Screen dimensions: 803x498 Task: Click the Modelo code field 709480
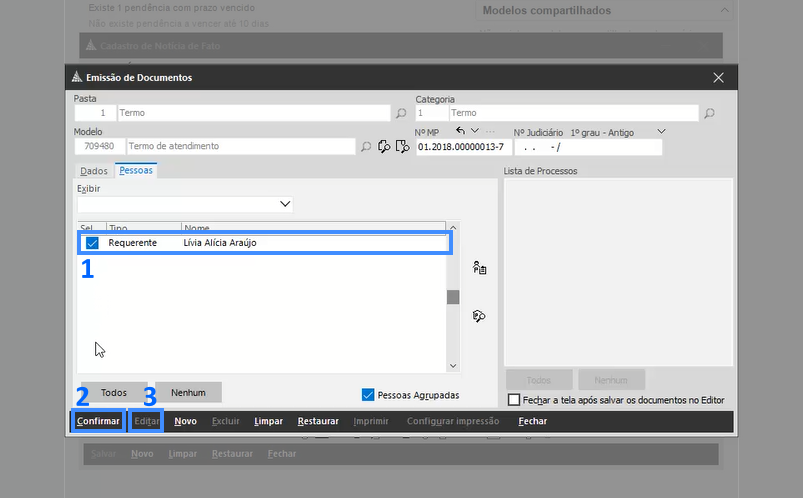pyautogui.click(x=100, y=147)
